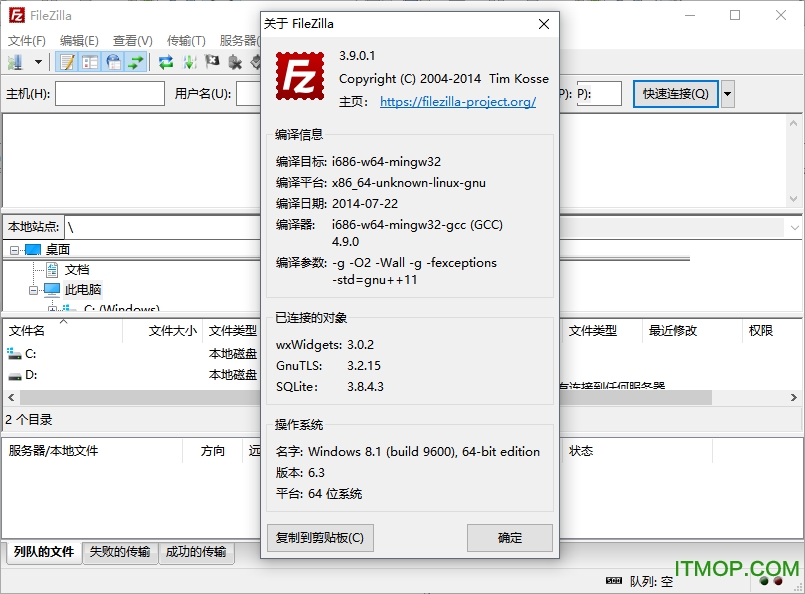This screenshot has width=805, height=594.
Task: Sort local files by 文件类型 column
Action: 232,331
